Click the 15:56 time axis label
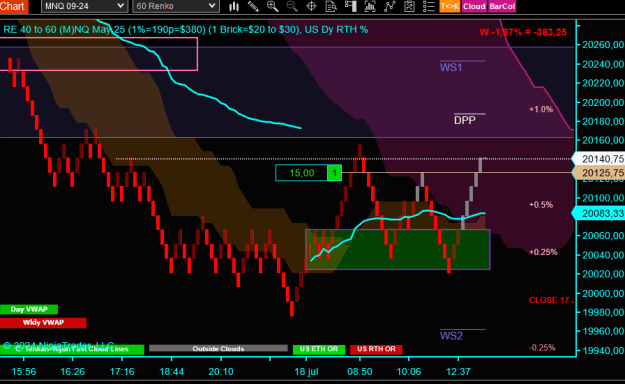The width and height of the screenshot is (625, 384). tap(24, 372)
